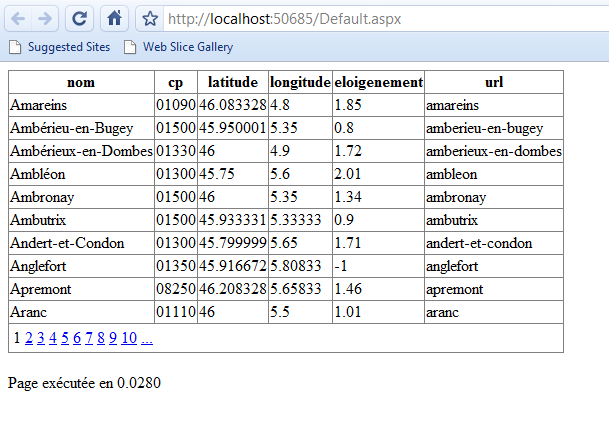
Task: Select the Apremont name cell
Action: [x=81, y=289]
